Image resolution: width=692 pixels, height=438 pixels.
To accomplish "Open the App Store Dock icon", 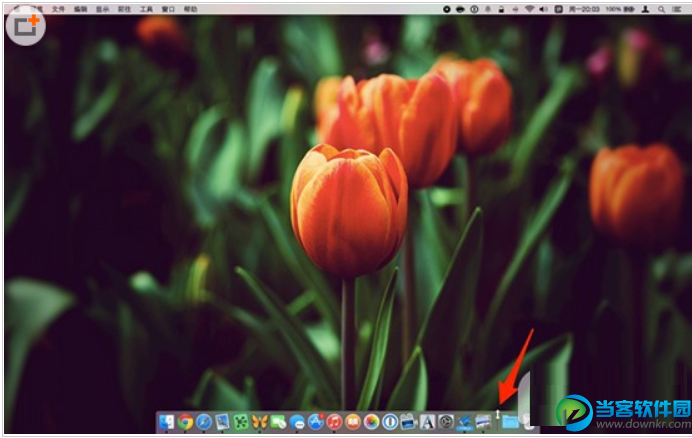I will [316, 422].
